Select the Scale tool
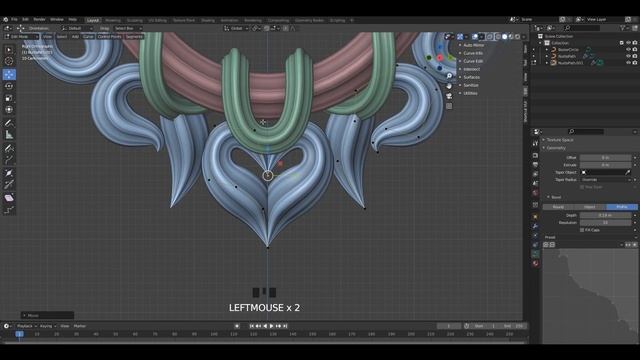640x360 pixels. [x=9, y=98]
